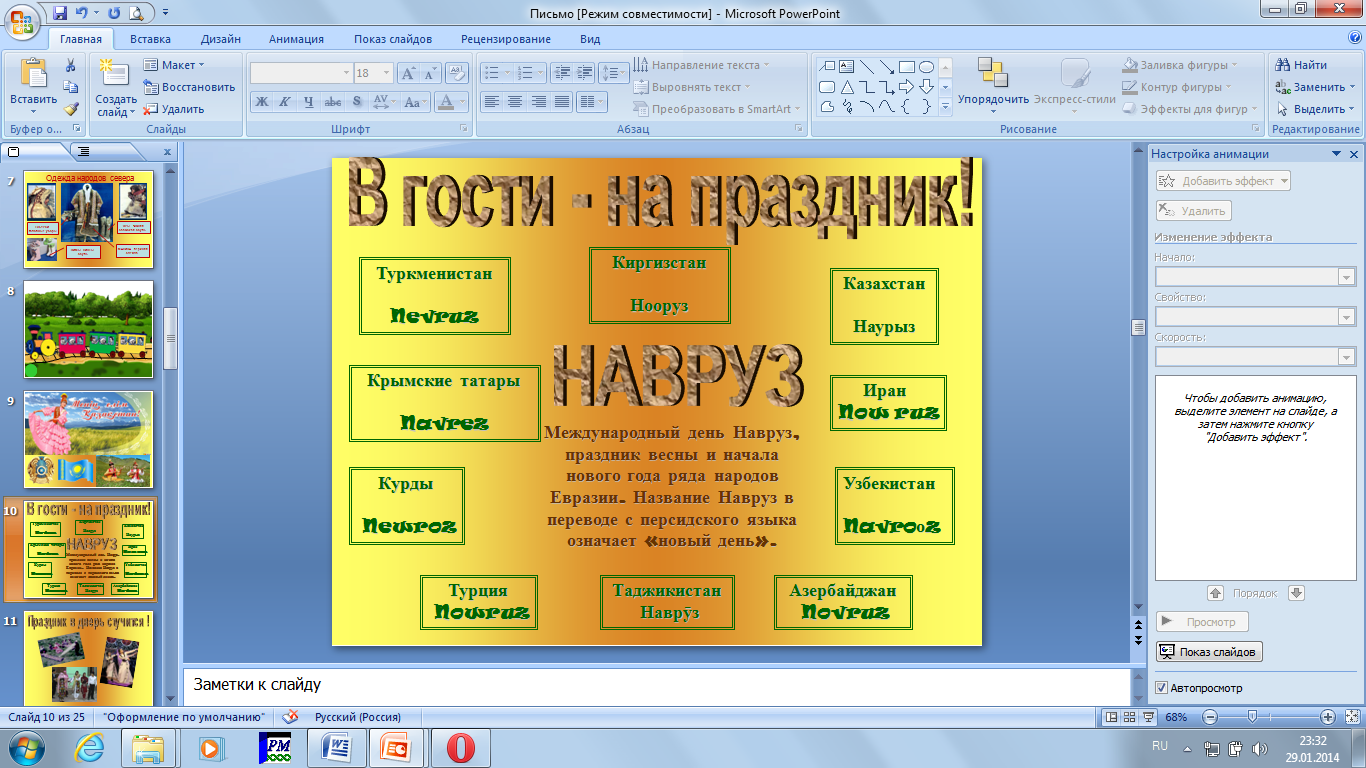This screenshot has height=768, width=1366.
Task: Open the Вставка ribbon tab
Action: coord(150,39)
